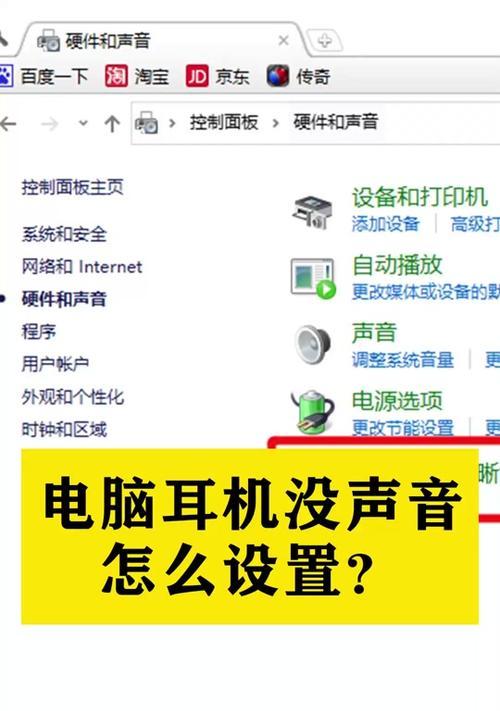The image size is (500, 711).
Task: Open the Power Options battery icon
Action: 313,411
